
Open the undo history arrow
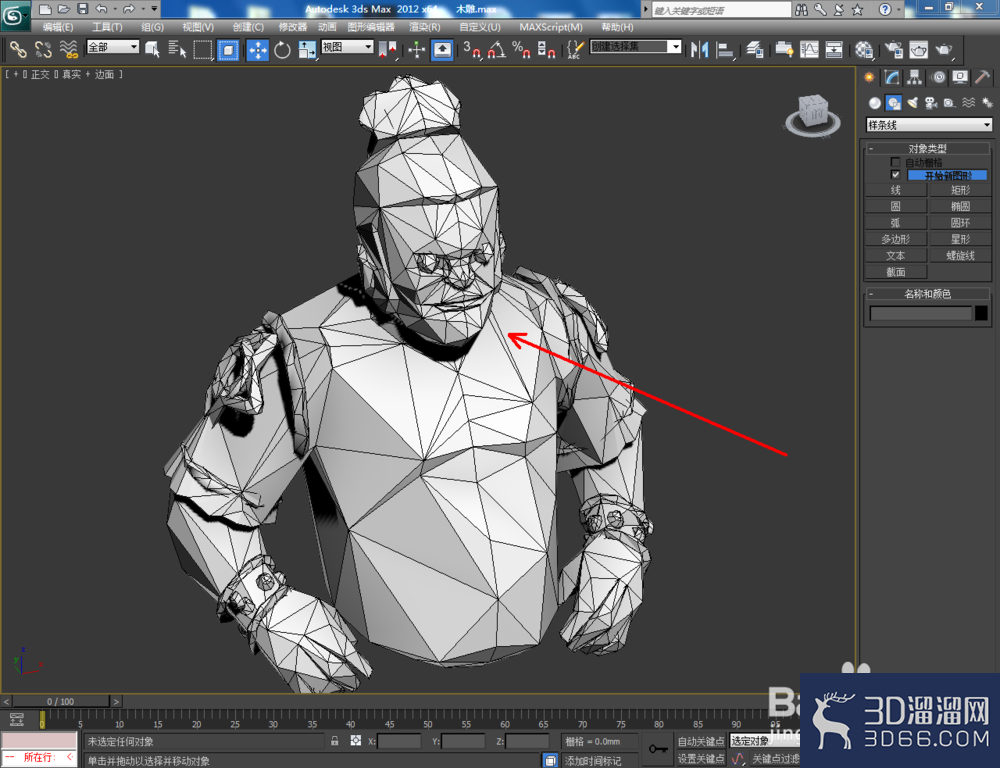115,9
